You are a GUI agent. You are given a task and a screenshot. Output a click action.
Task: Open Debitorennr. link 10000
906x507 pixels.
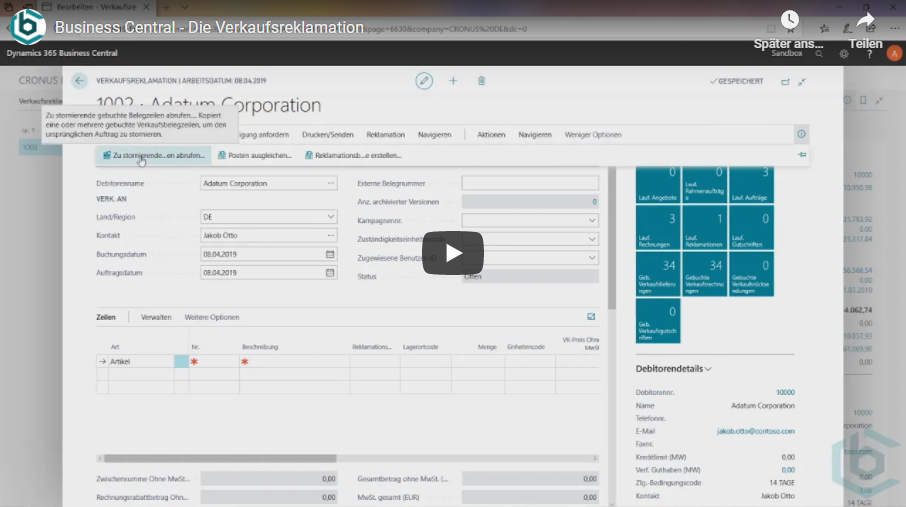785,393
